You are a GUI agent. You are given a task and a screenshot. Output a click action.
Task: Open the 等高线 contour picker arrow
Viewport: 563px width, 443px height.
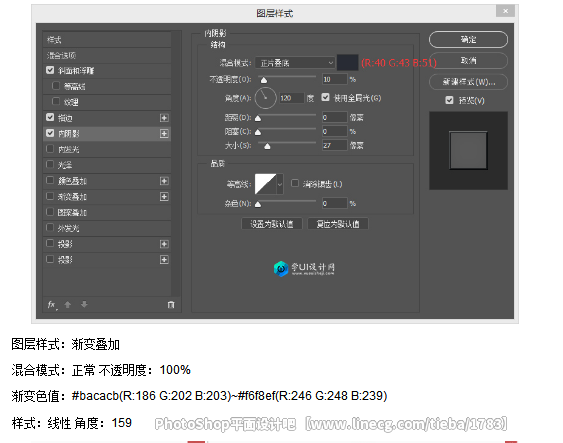[x=280, y=184]
